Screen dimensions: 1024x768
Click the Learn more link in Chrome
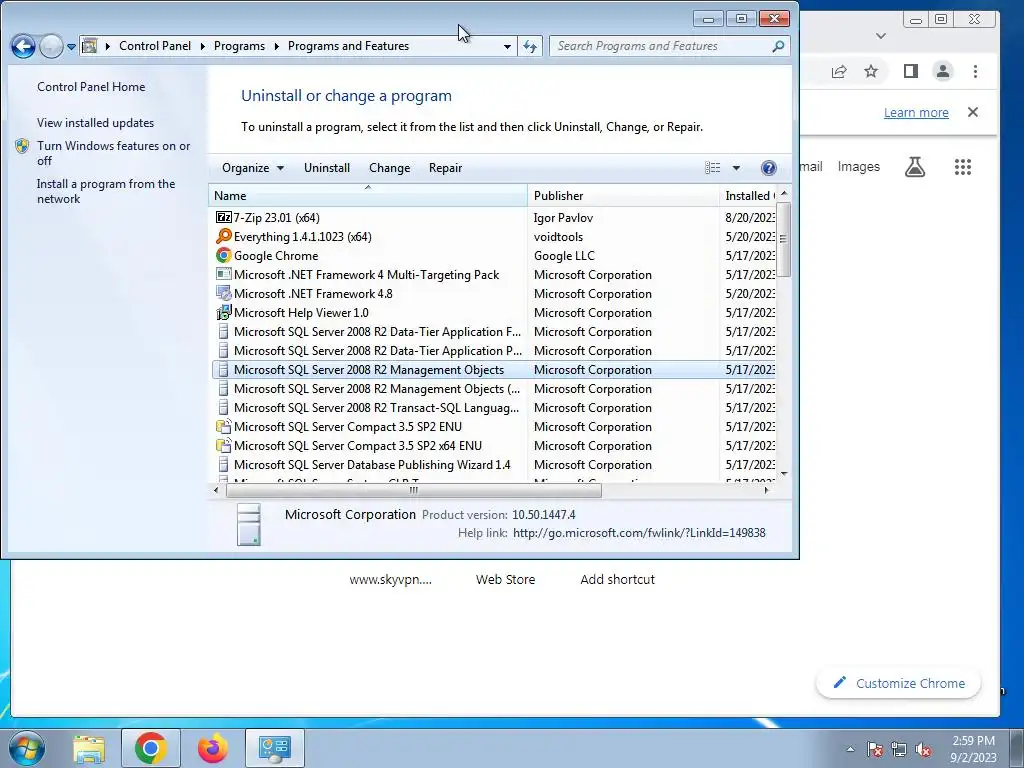pos(916,112)
